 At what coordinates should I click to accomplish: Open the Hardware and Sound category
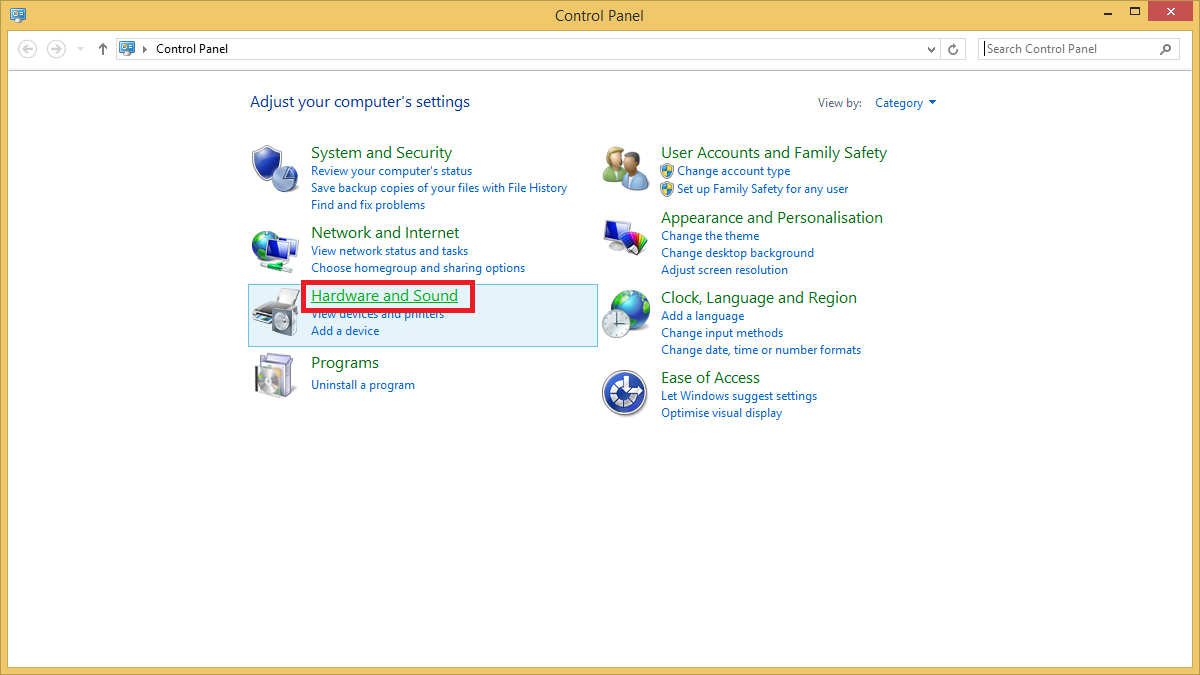pos(384,296)
